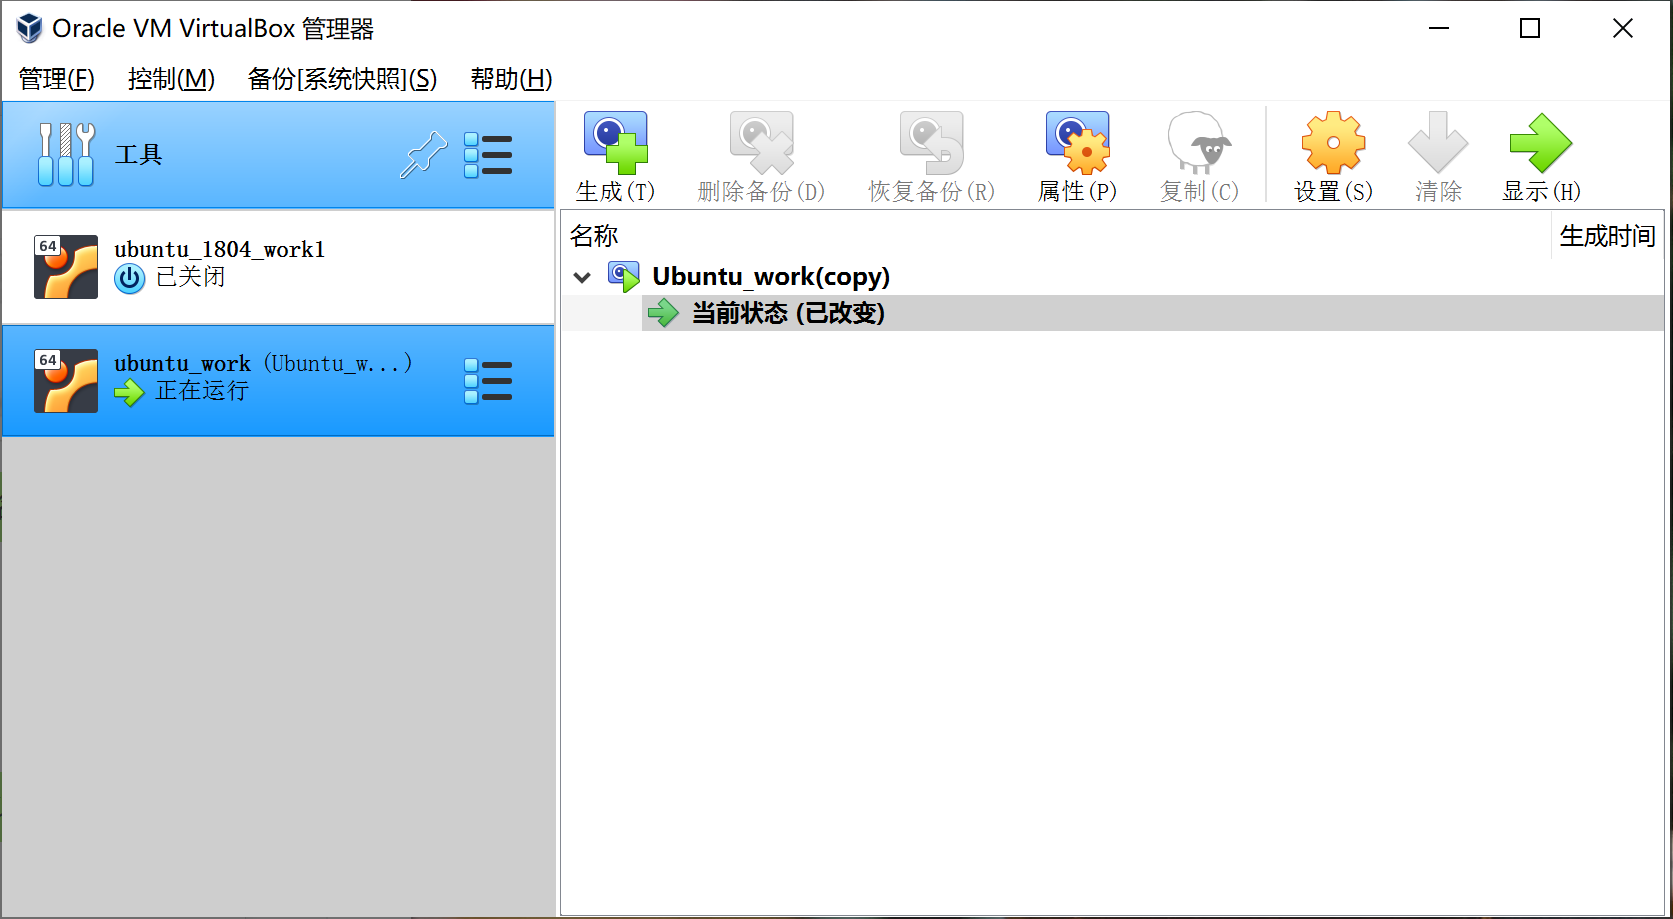Click the Restore snapshot (恢复备份) icon
The image size is (1673, 919).
932,142
